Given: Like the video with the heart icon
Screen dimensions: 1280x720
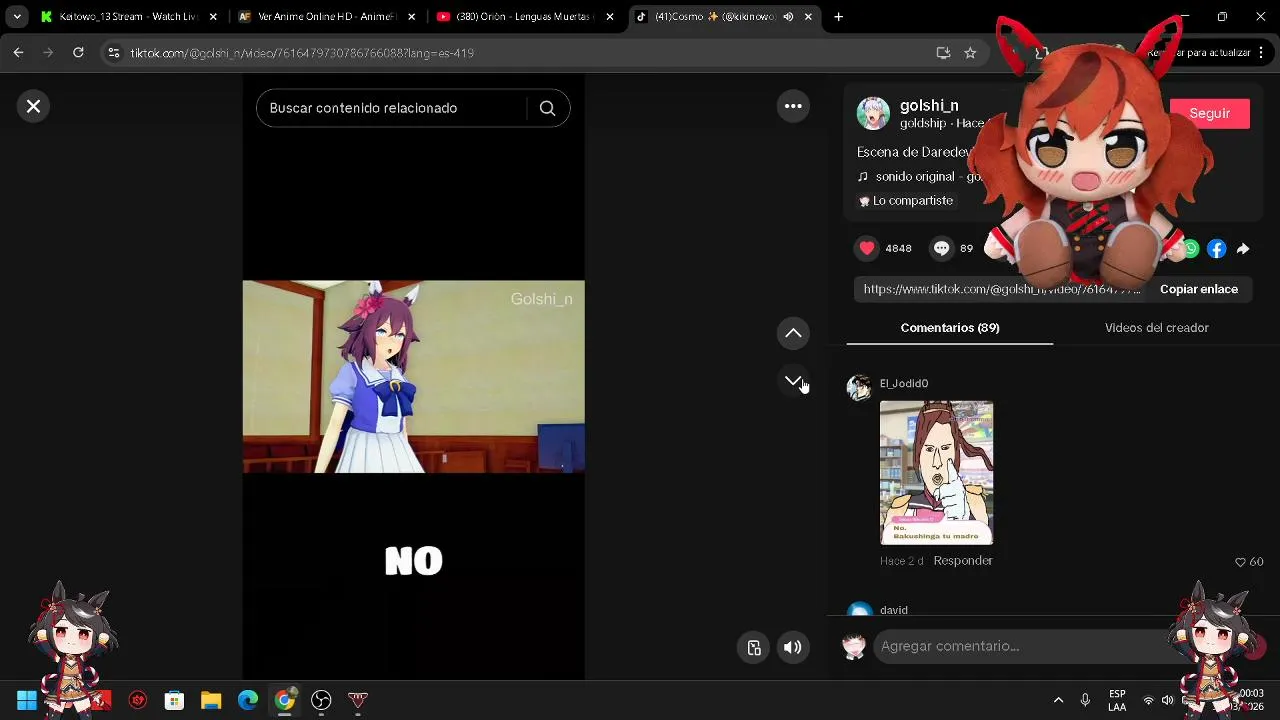Looking at the screenshot, I should pos(867,248).
